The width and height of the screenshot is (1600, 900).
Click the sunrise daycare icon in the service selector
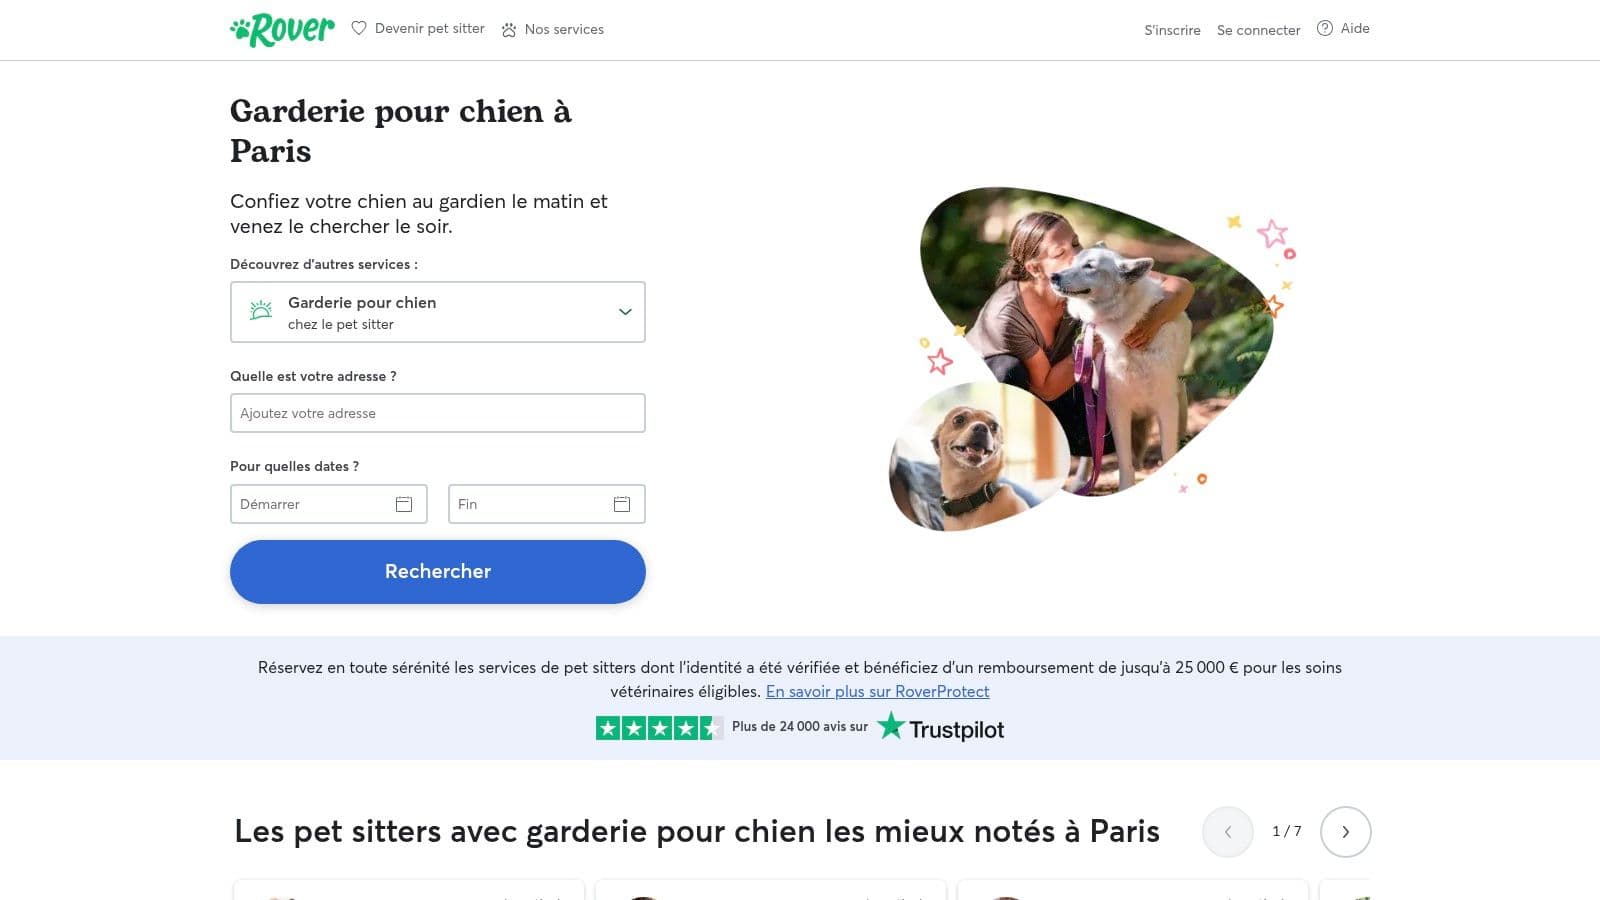(260, 311)
